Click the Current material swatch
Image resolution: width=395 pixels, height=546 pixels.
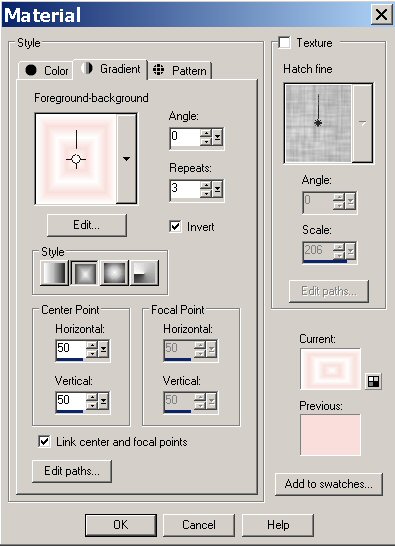pyautogui.click(x=330, y=369)
